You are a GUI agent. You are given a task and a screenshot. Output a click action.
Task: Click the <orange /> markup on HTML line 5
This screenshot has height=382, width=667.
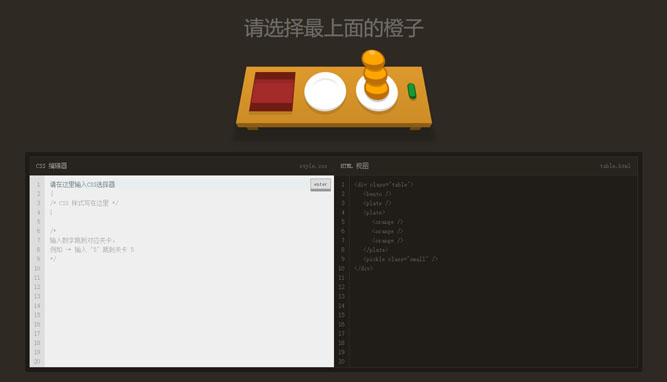click(387, 222)
